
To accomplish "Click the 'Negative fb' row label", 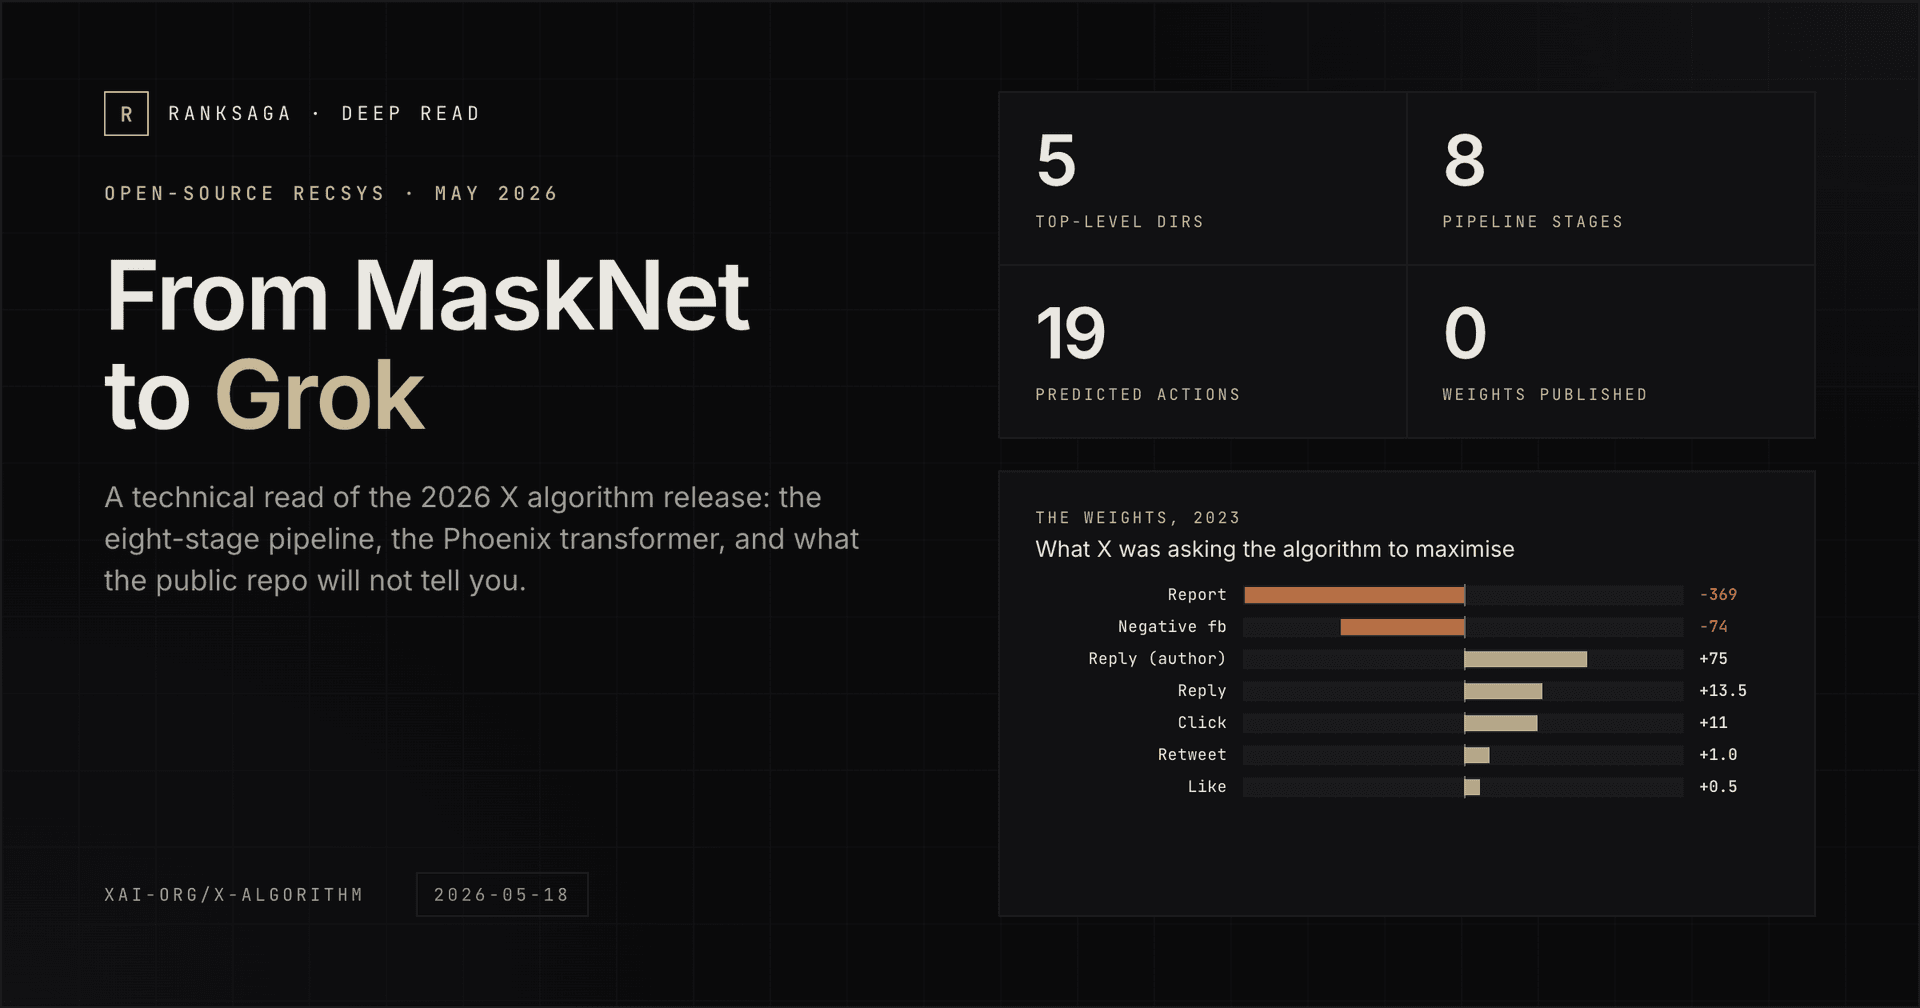I will click(1172, 627).
